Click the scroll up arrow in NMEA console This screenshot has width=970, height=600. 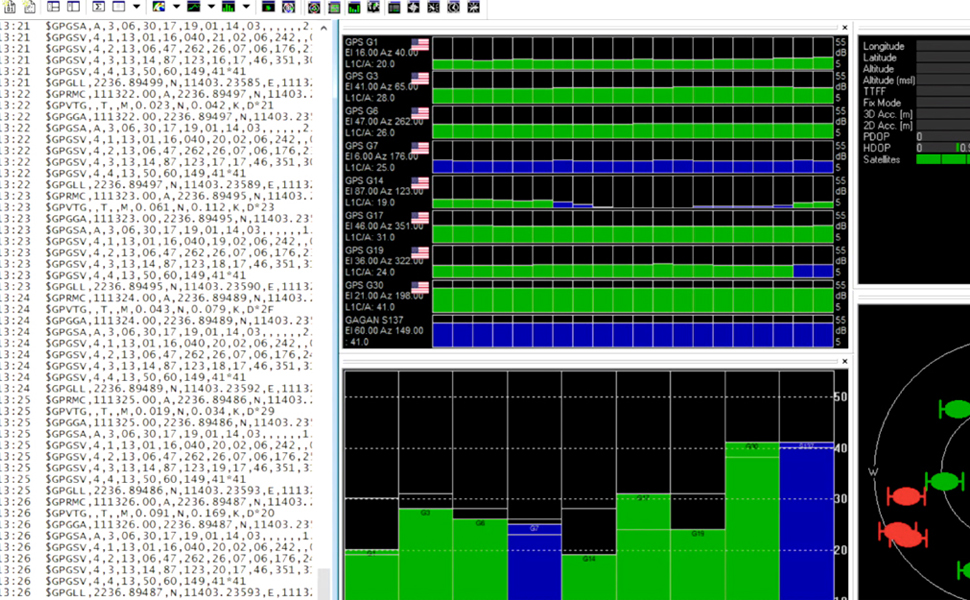[324, 28]
